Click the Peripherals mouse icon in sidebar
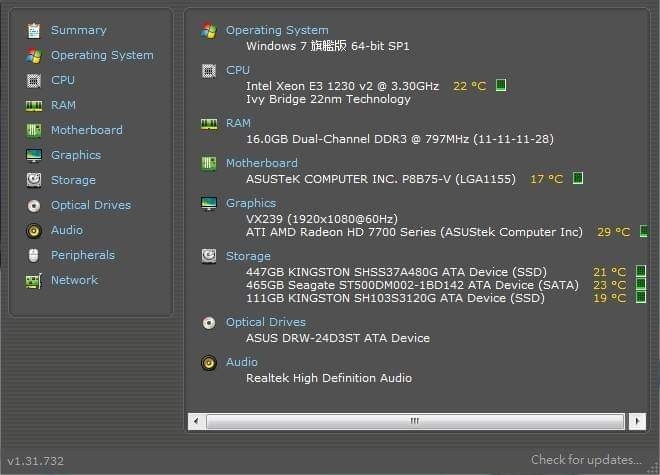 pyautogui.click(x=34, y=255)
